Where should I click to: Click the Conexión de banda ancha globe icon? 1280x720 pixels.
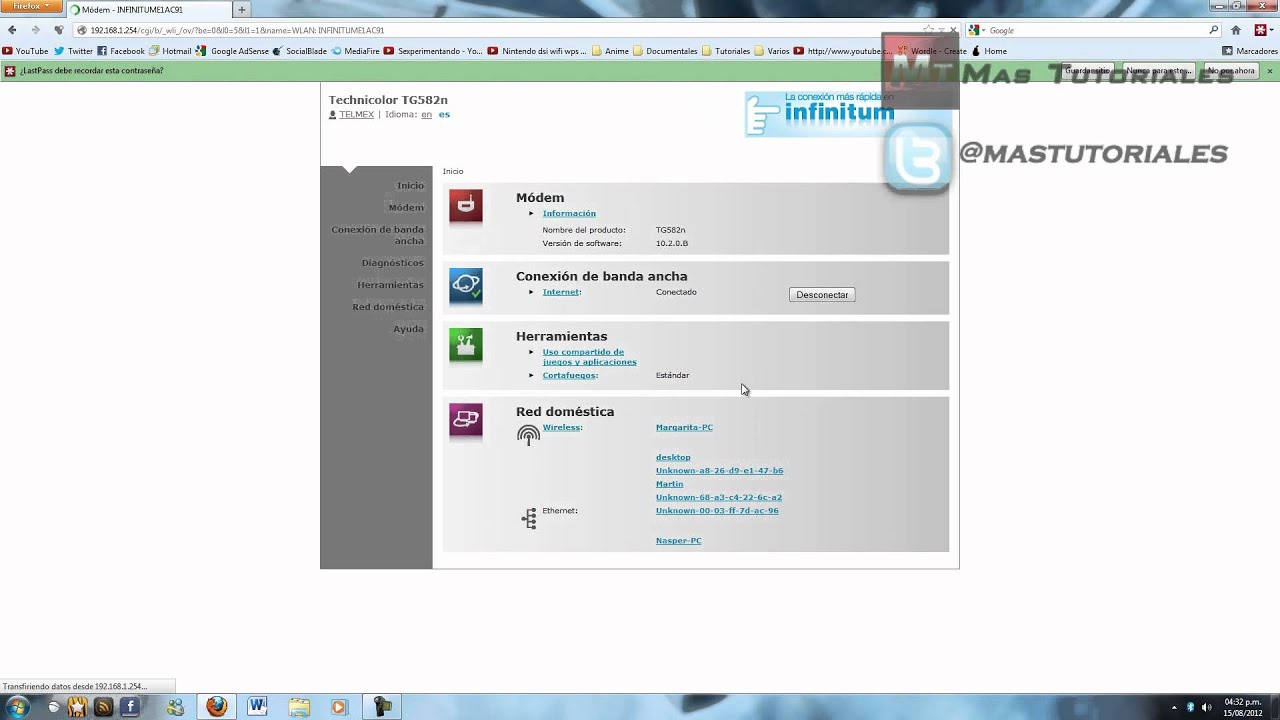[x=466, y=286]
